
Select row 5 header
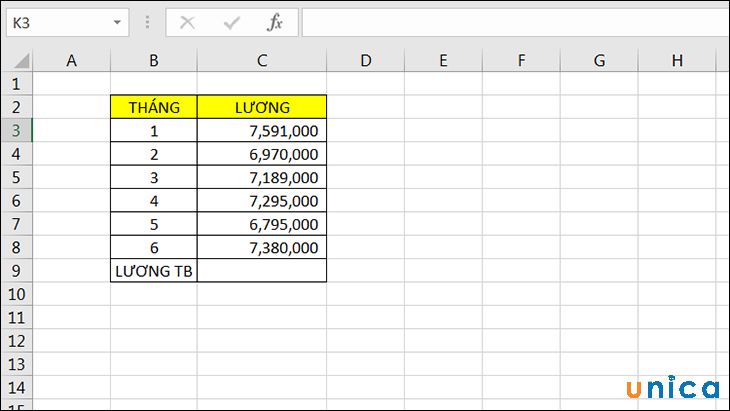pyautogui.click(x=17, y=177)
